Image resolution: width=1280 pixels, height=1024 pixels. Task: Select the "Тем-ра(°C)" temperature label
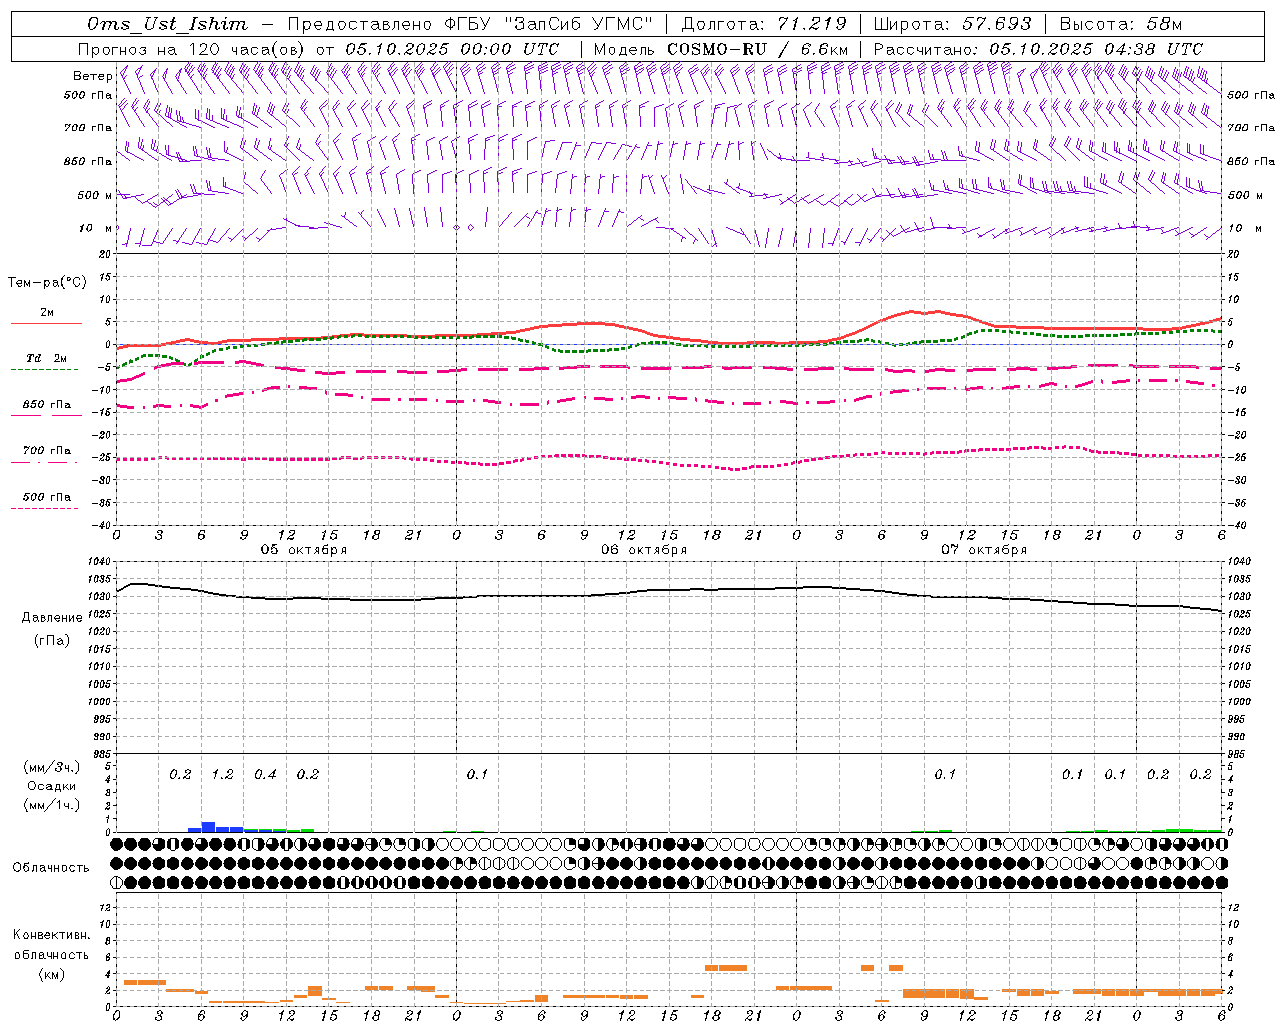tap(47, 283)
